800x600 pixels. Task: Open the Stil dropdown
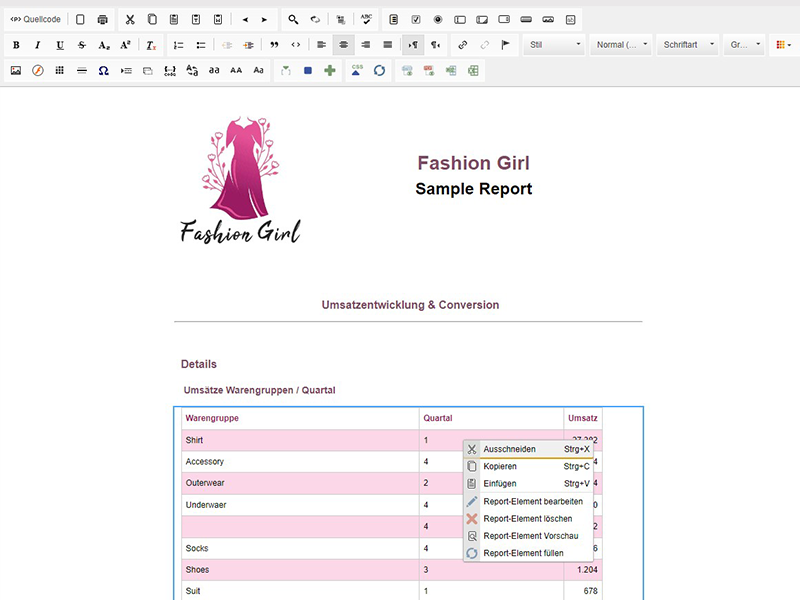coord(555,45)
